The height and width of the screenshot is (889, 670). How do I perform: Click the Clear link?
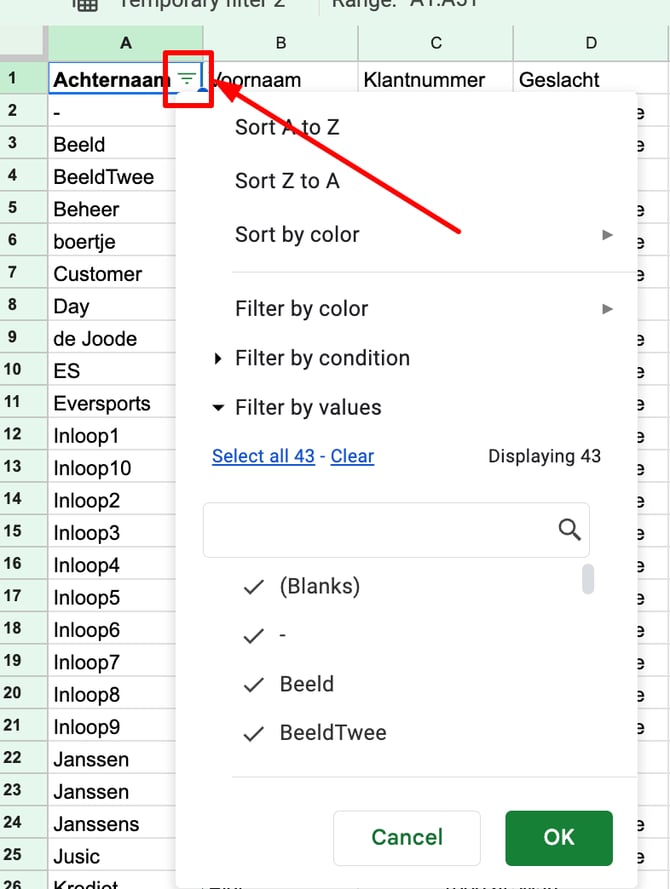(352, 456)
